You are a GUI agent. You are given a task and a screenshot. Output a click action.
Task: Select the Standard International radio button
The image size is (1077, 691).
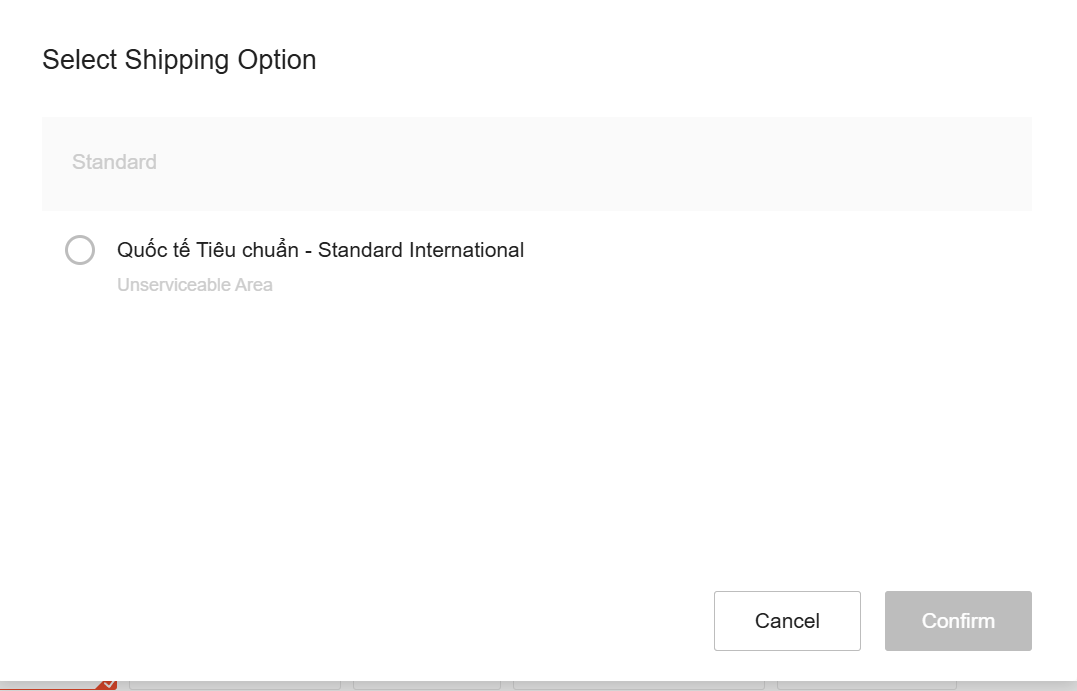pos(80,250)
